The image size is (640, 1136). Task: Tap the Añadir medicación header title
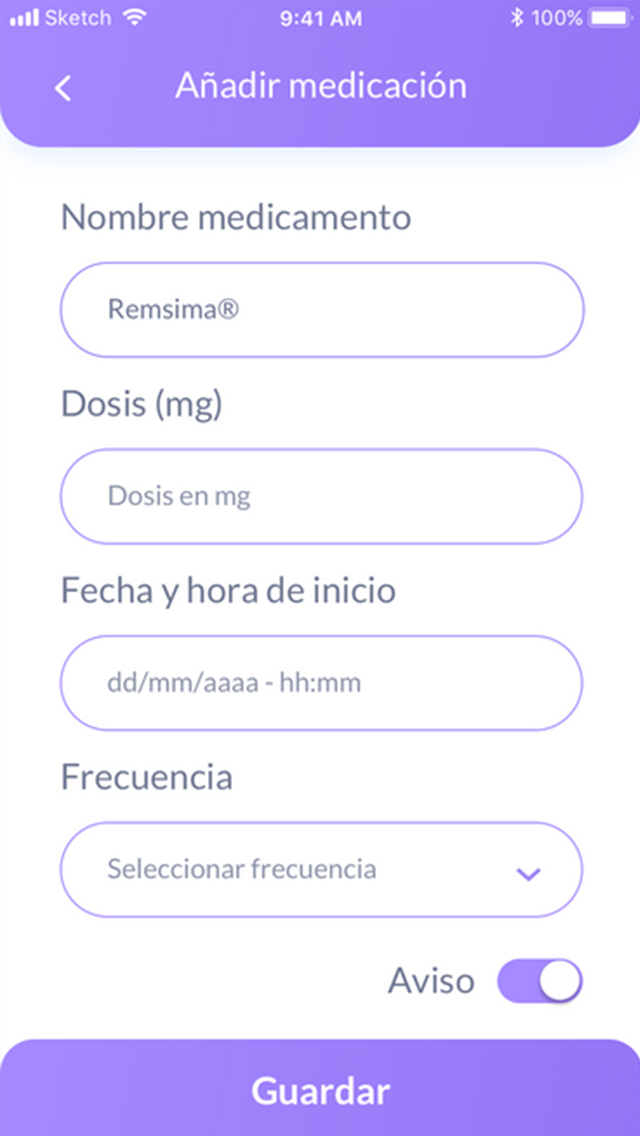[321, 86]
